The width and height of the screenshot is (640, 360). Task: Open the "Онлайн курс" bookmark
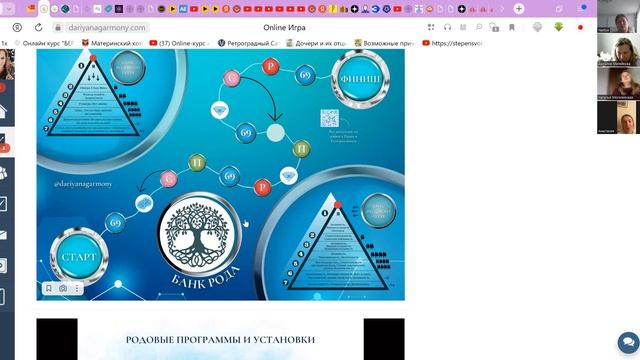(44, 43)
